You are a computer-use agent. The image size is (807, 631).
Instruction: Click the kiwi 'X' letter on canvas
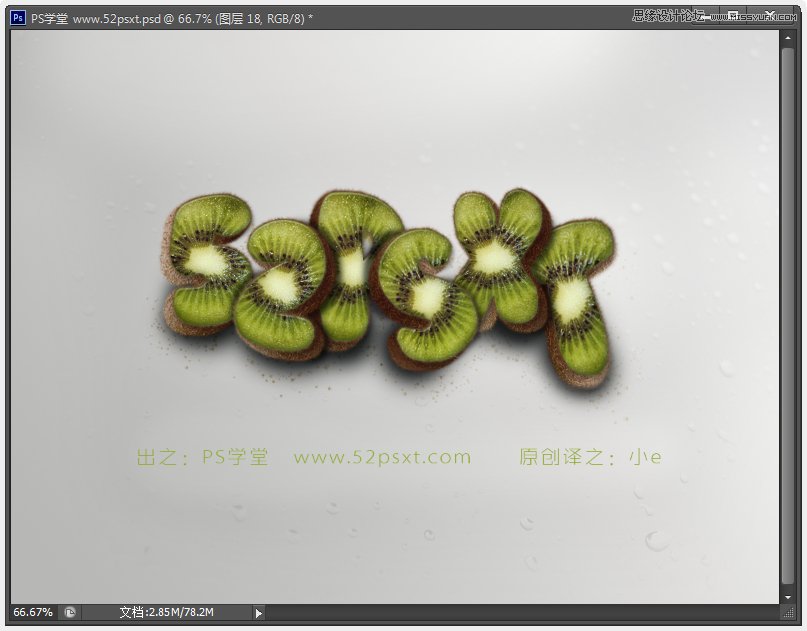pyautogui.click(x=502, y=260)
